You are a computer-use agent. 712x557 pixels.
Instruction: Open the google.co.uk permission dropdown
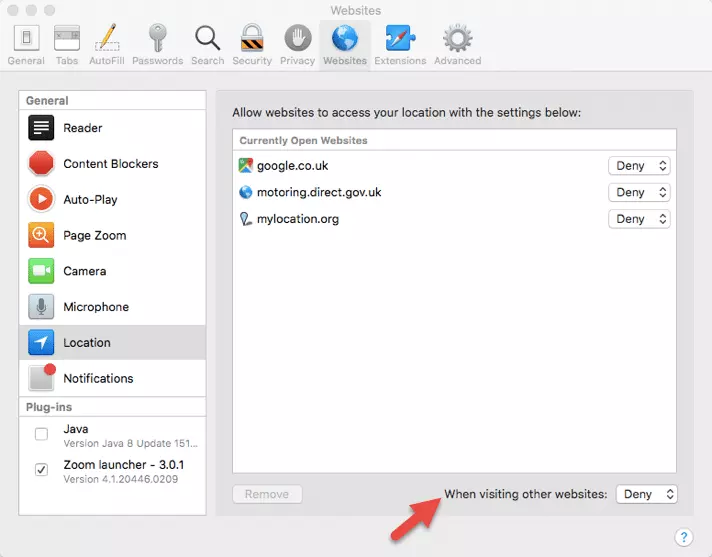coord(639,166)
